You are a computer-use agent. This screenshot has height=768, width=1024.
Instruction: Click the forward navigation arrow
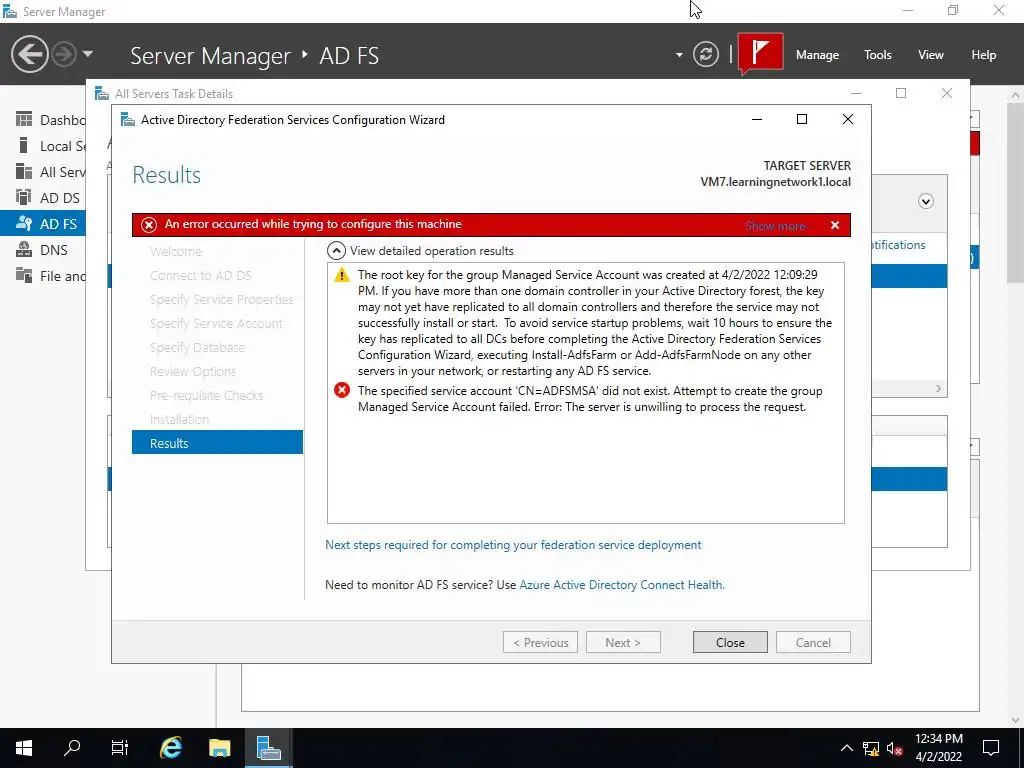point(64,54)
